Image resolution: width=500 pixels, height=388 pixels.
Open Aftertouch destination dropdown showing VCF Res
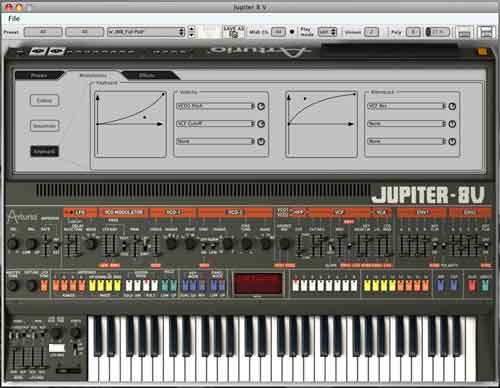point(406,106)
